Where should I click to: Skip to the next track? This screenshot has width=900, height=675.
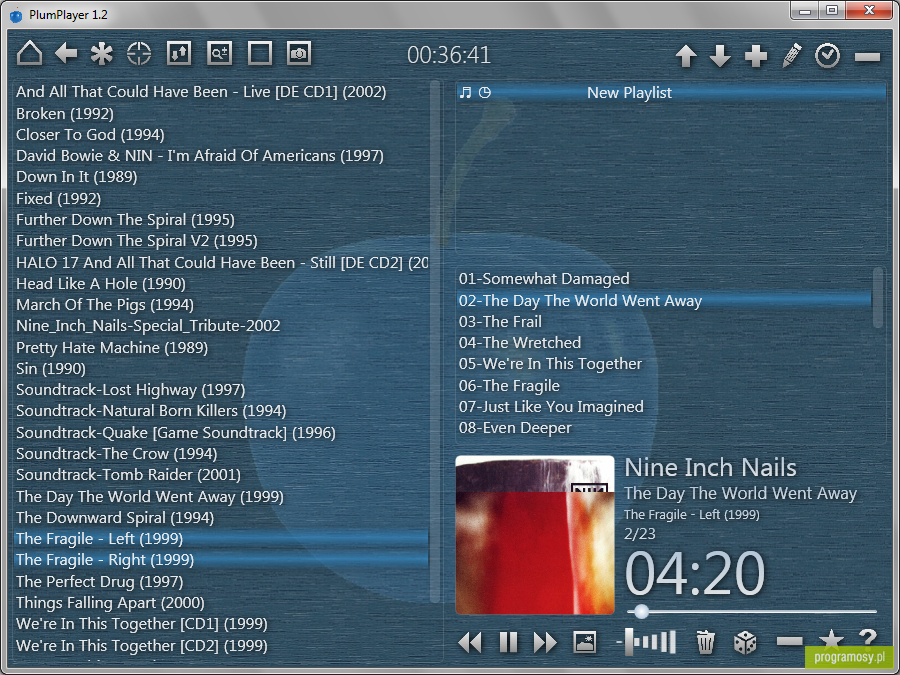pyautogui.click(x=545, y=642)
